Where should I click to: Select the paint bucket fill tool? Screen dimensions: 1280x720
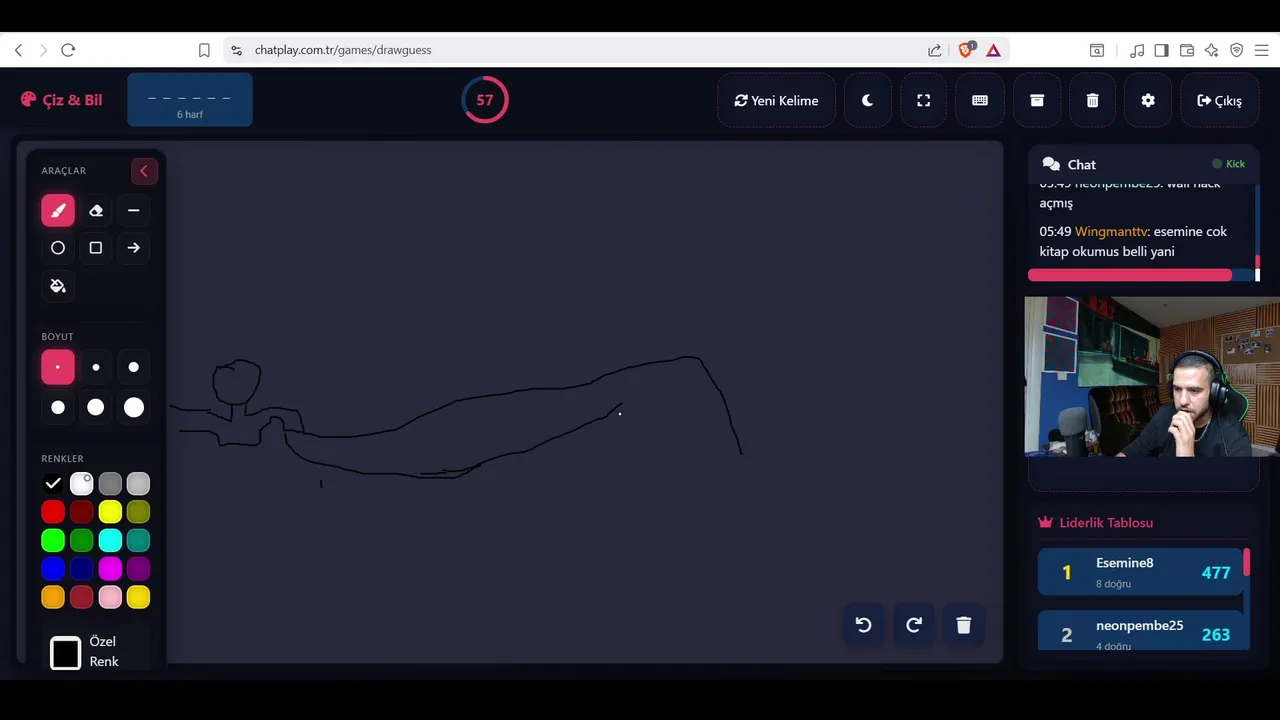pyautogui.click(x=58, y=286)
